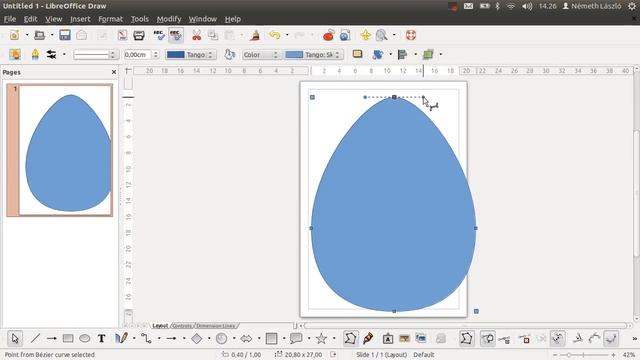Click the zoom in plus button
The image size is (640, 360).
pos(613,355)
